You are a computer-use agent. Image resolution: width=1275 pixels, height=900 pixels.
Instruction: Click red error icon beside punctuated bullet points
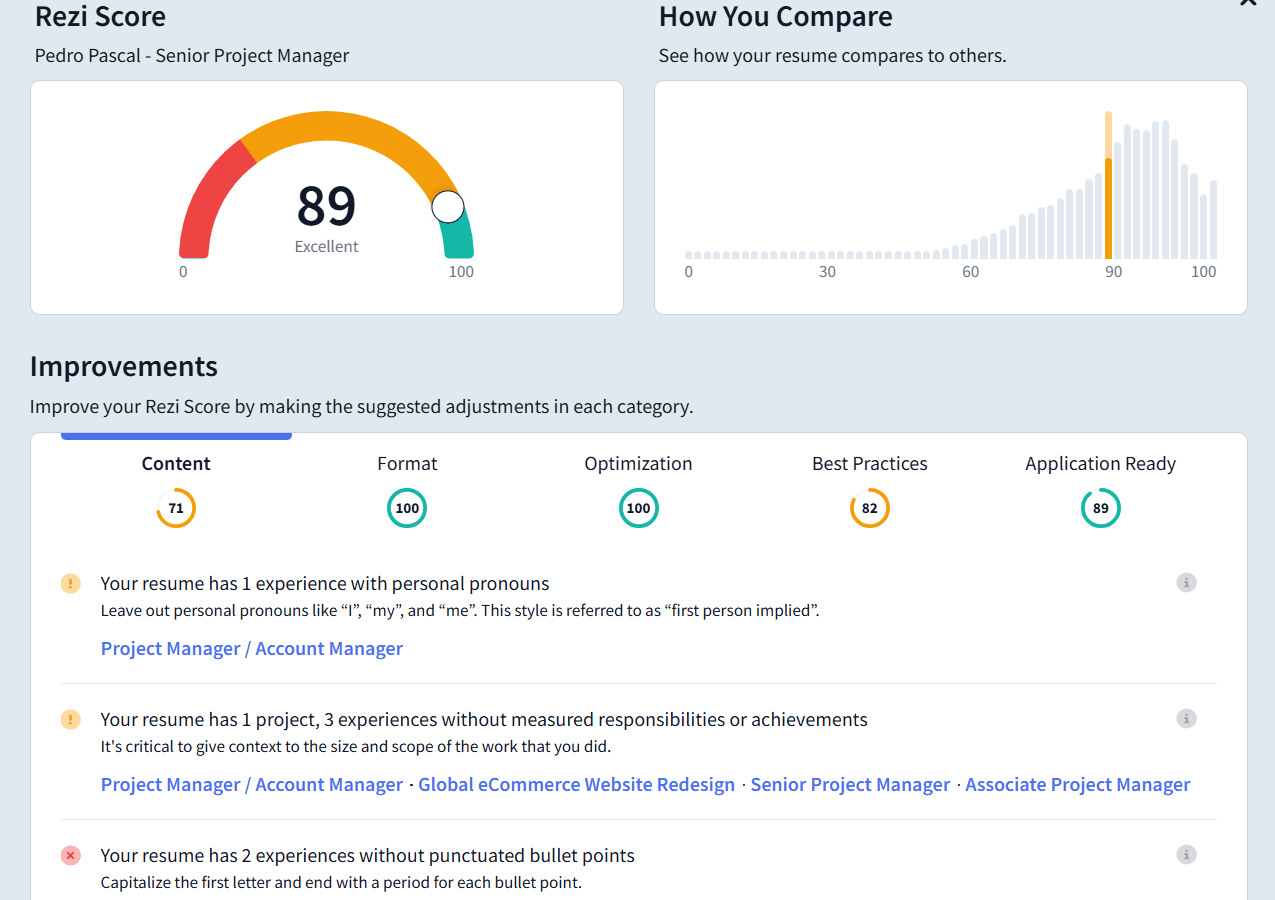pyautogui.click(x=70, y=855)
